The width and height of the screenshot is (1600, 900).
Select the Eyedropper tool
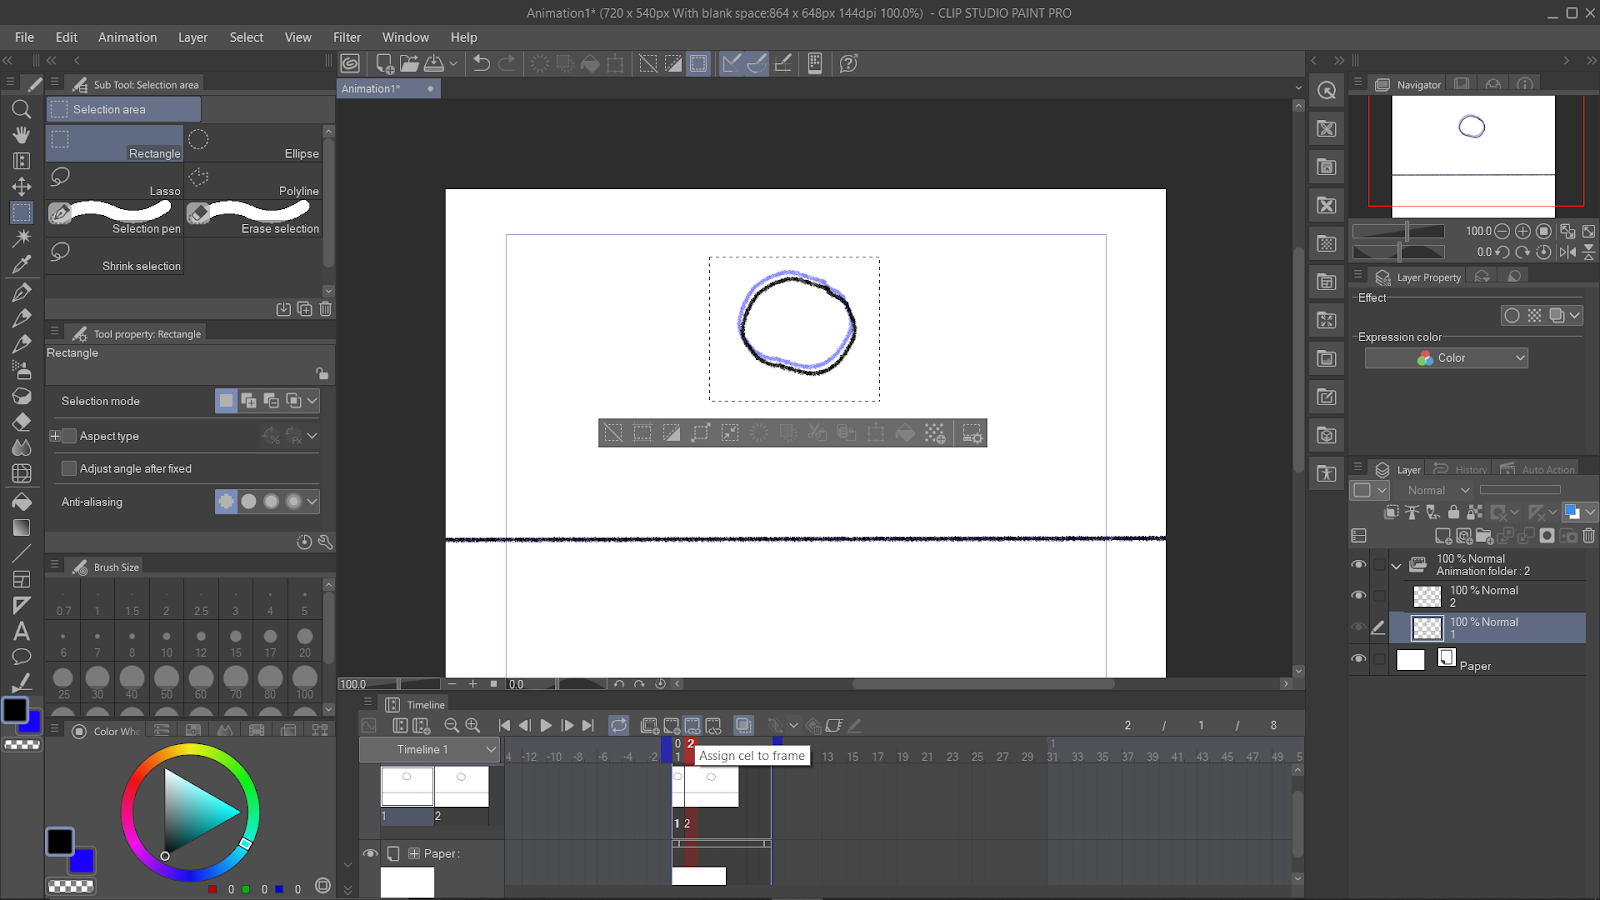click(x=21, y=264)
